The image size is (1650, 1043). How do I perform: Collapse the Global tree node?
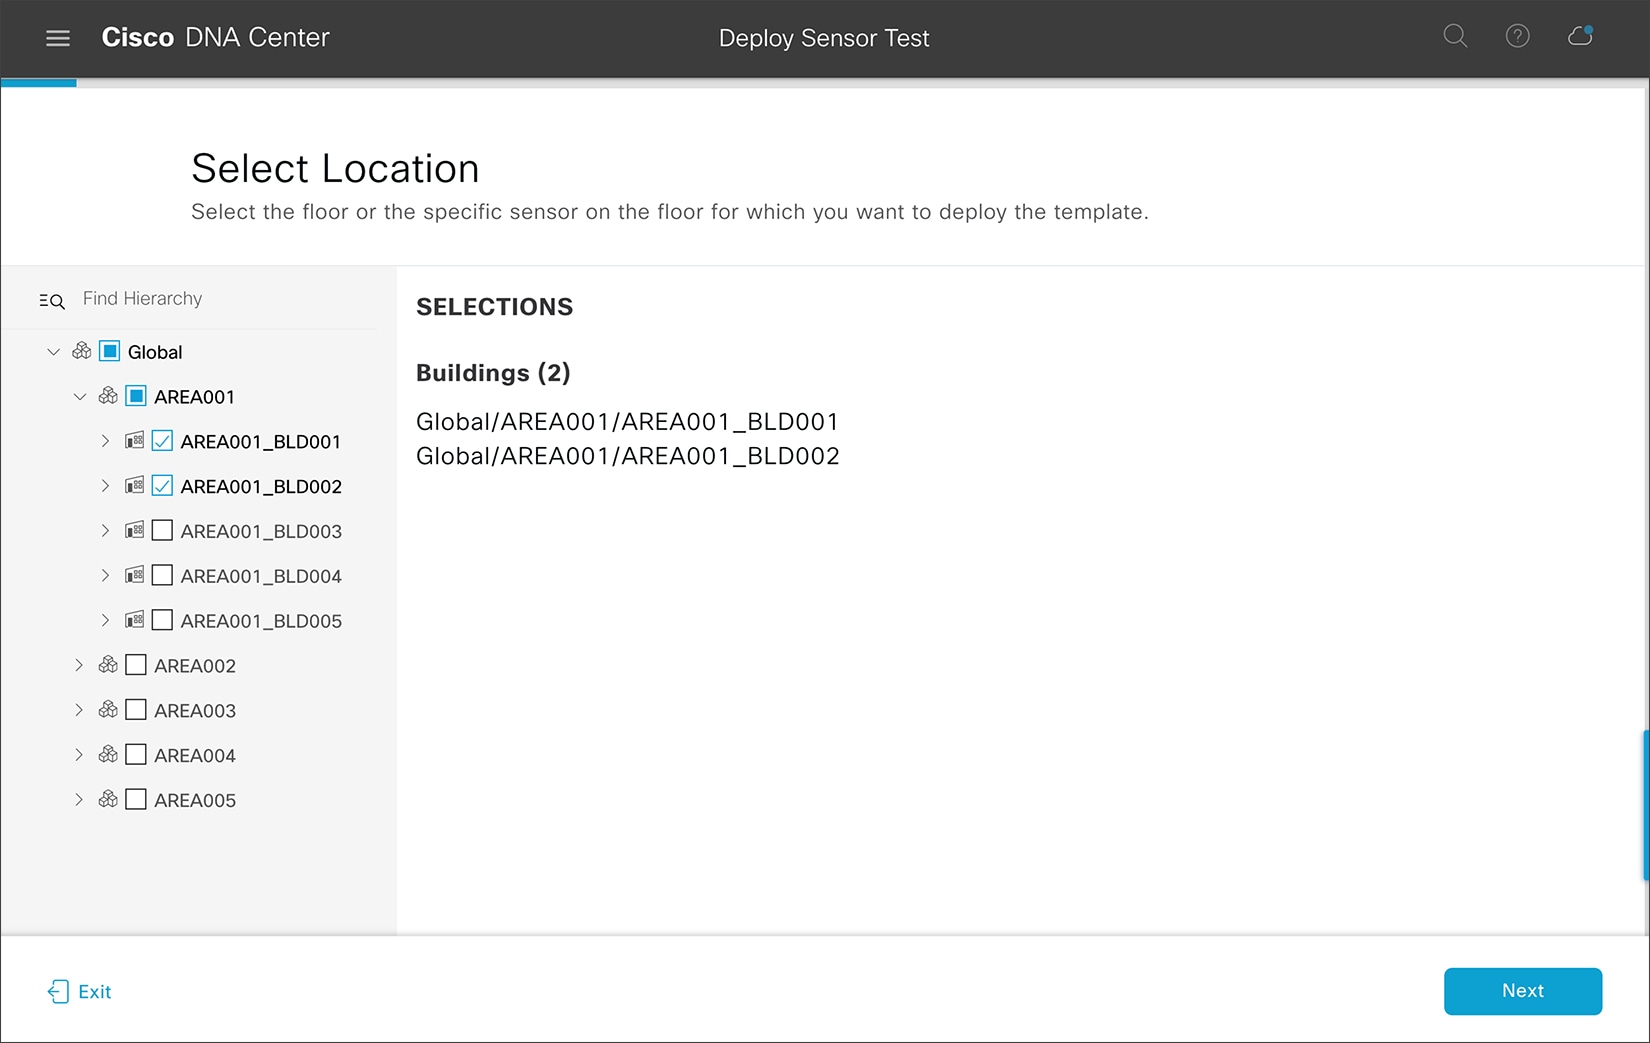54,352
